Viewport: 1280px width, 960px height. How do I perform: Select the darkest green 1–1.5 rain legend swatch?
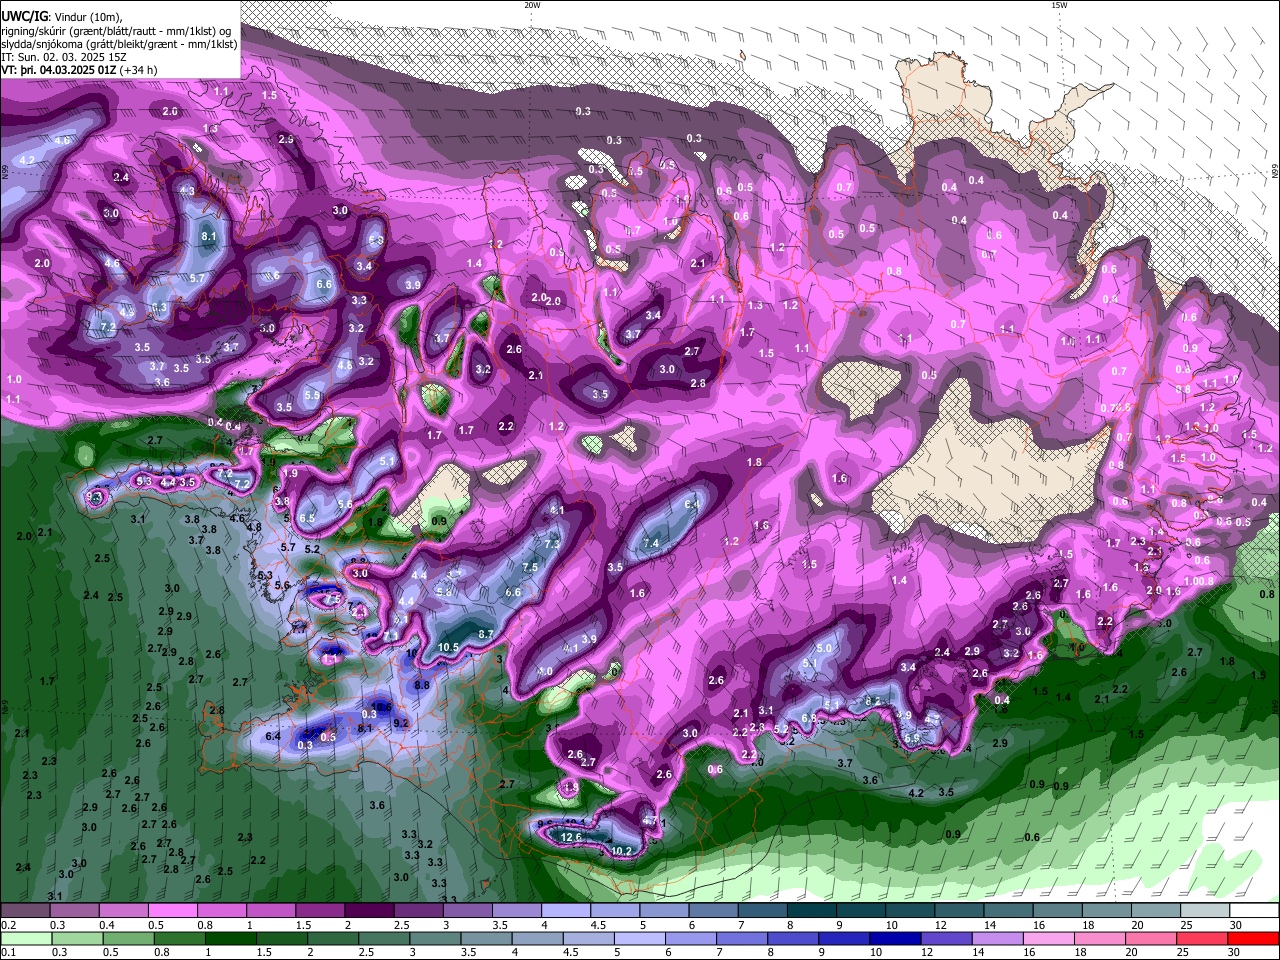click(x=231, y=938)
